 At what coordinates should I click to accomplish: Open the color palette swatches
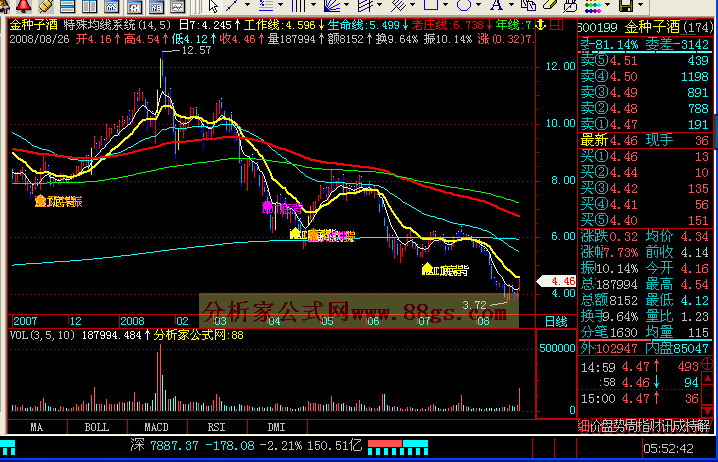pos(593,6)
